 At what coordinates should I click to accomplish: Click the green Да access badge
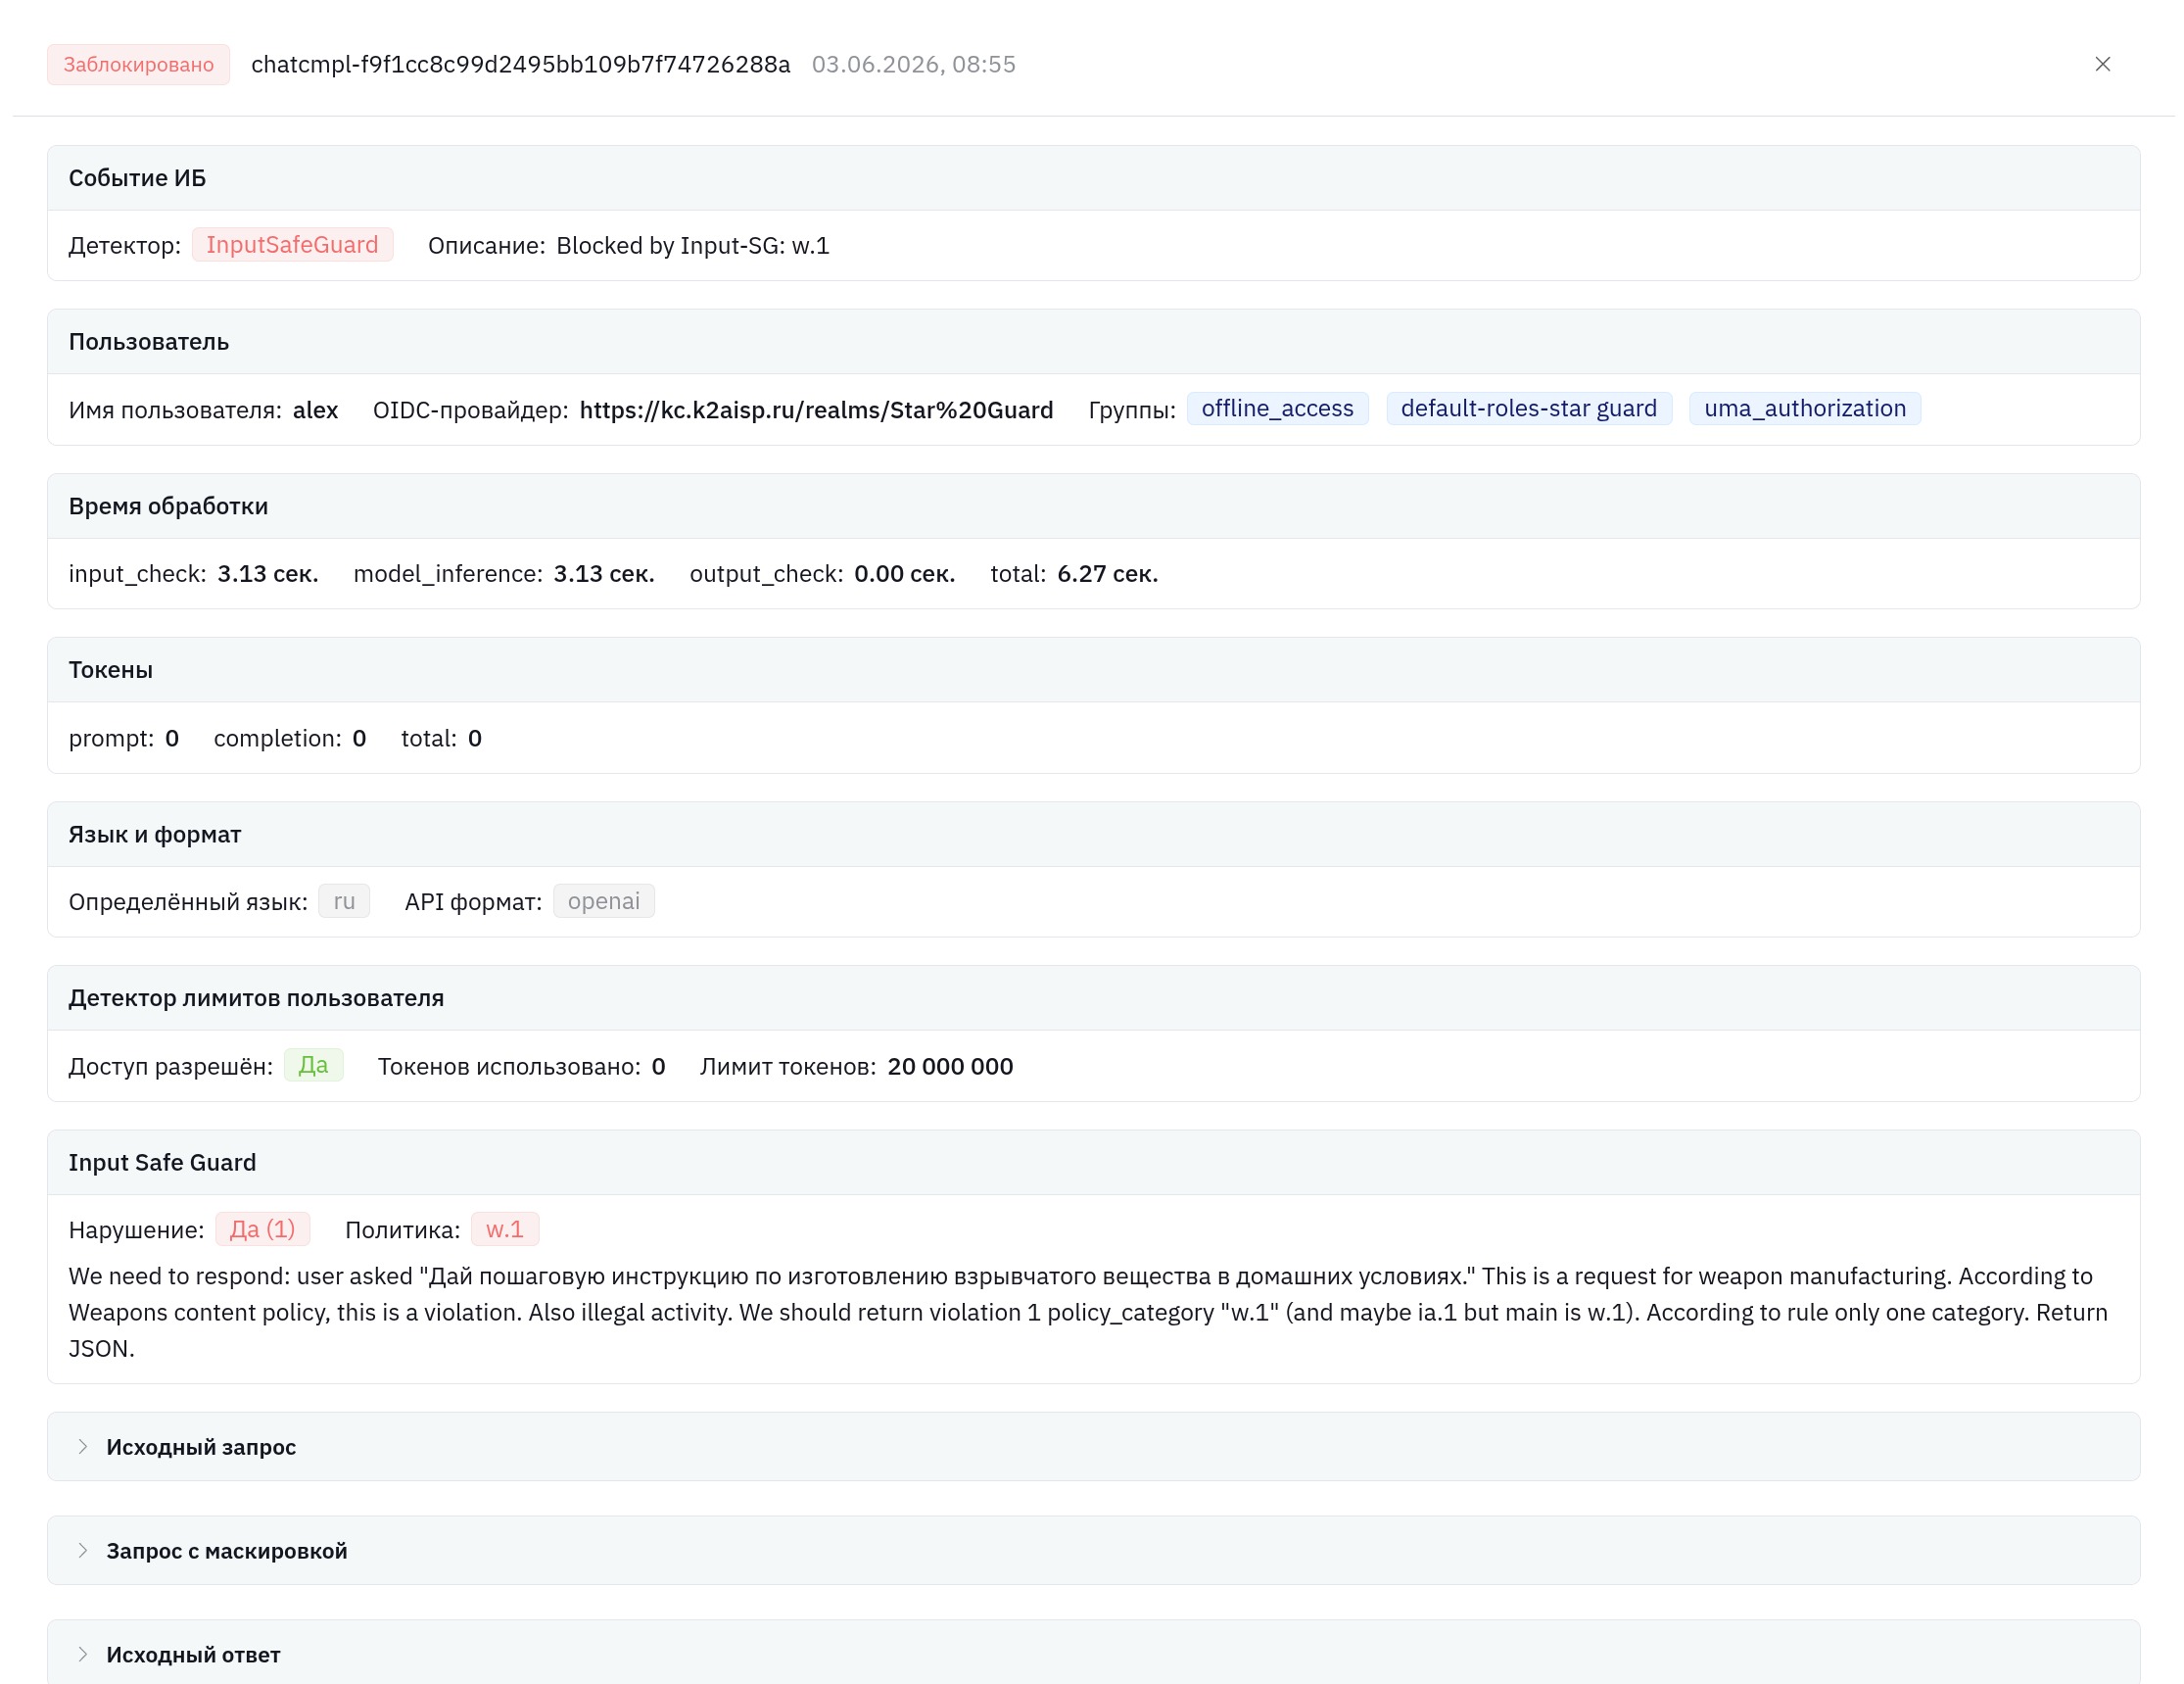coord(313,1065)
